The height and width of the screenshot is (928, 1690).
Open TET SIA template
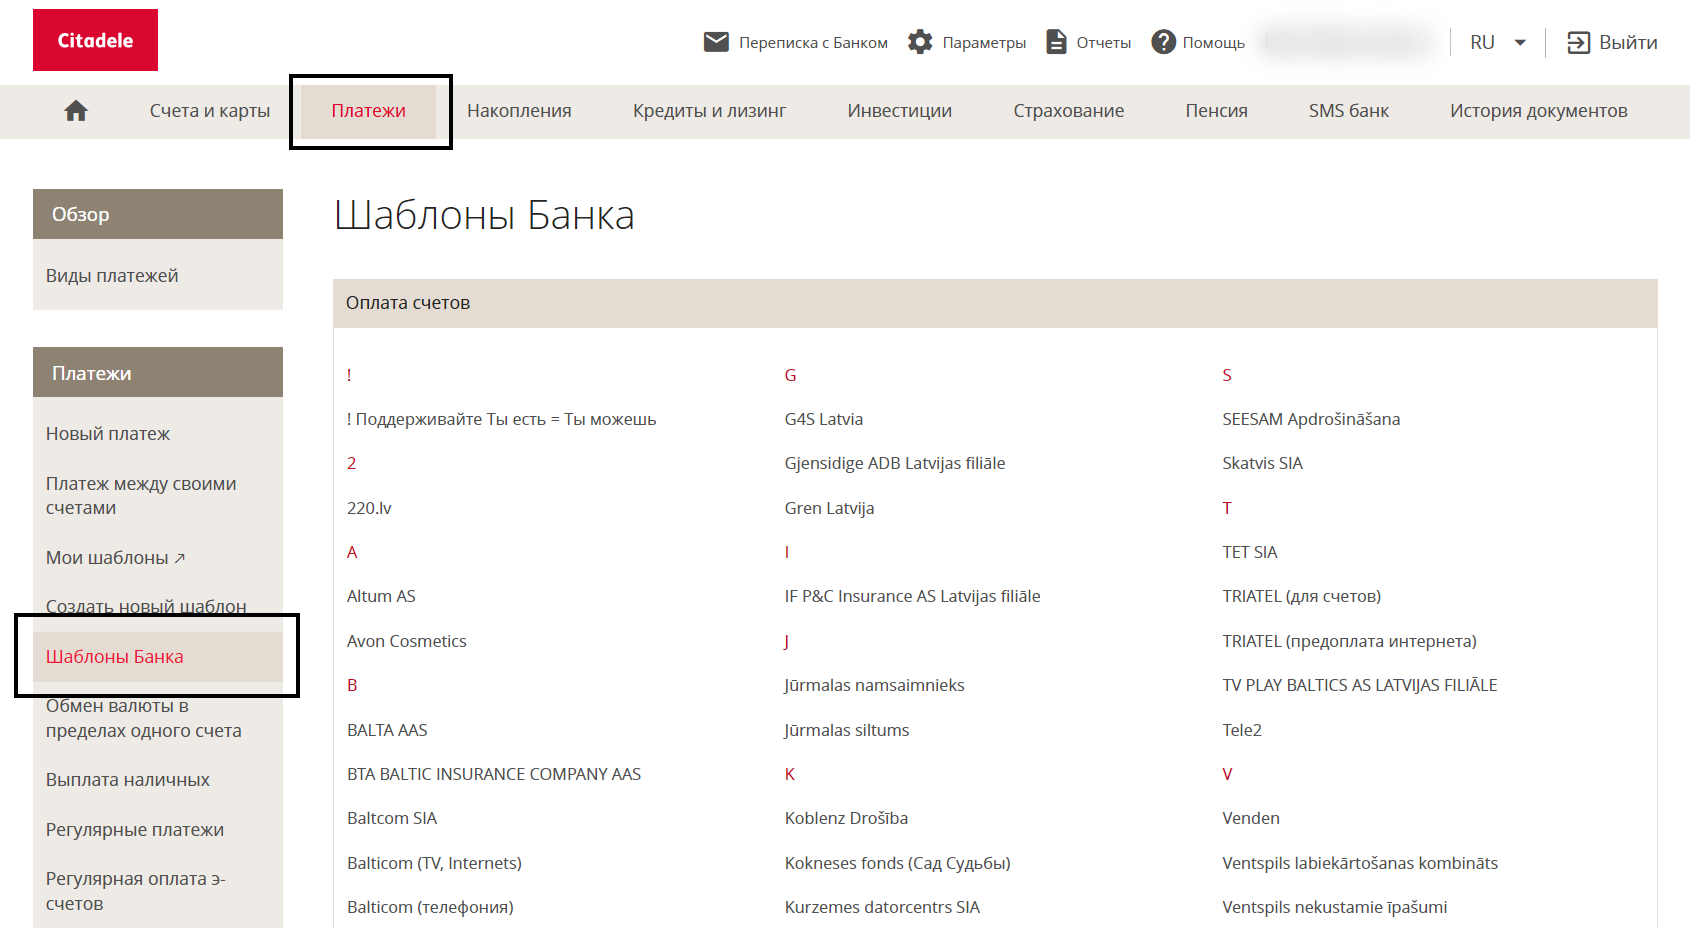tap(1249, 552)
